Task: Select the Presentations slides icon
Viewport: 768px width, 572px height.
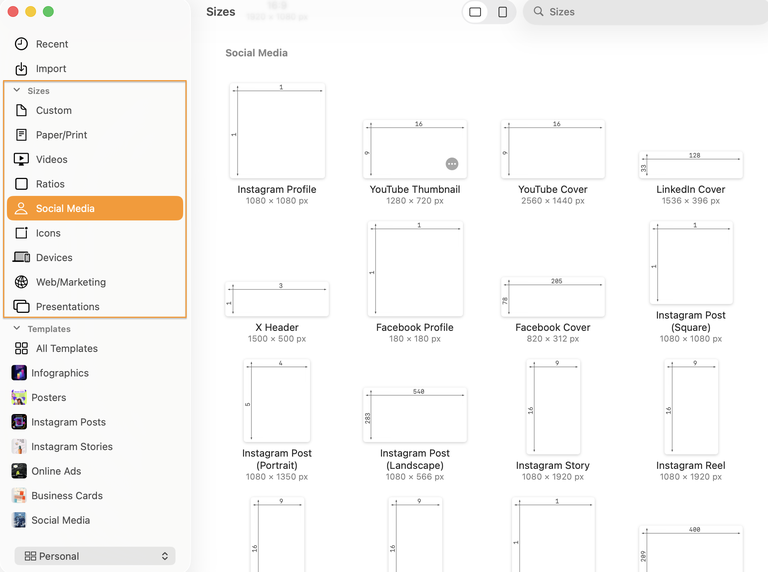Action: 21,307
